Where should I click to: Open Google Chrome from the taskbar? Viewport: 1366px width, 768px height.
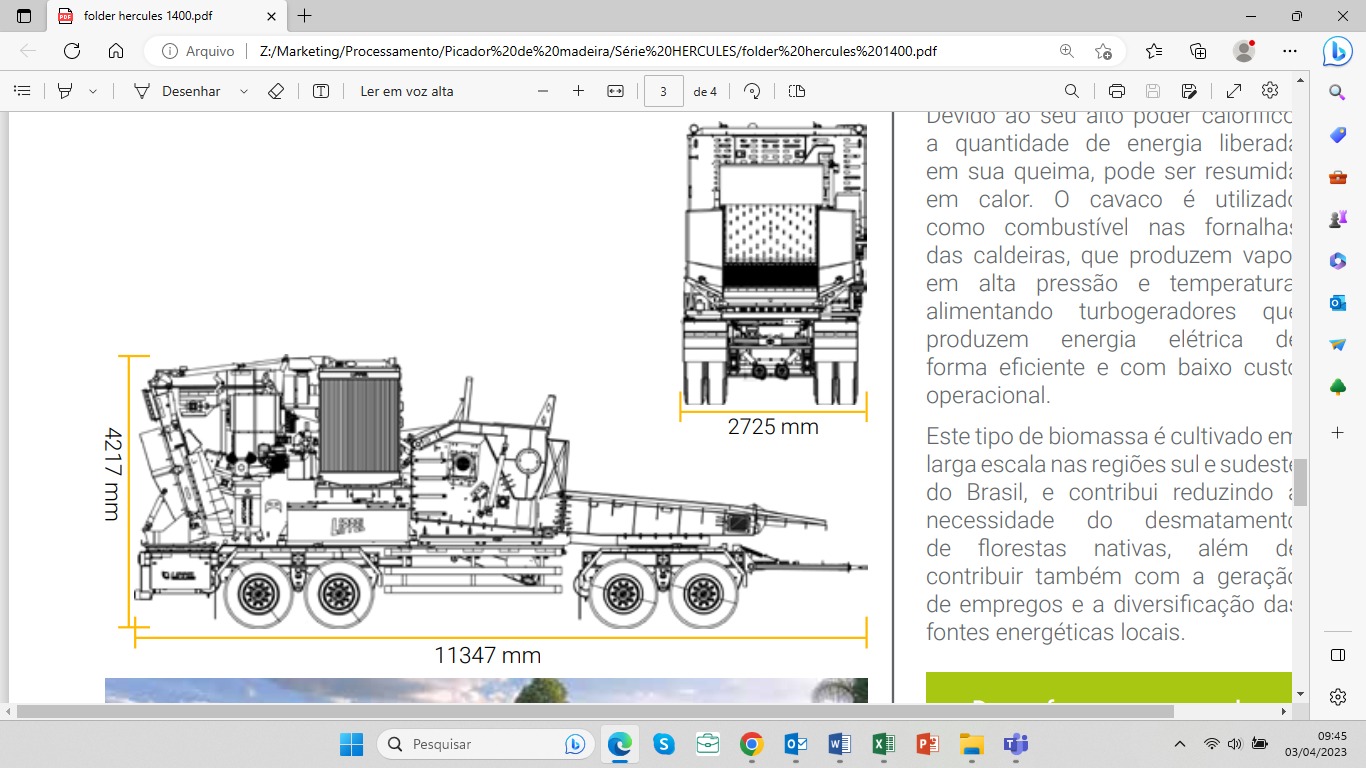(x=752, y=744)
